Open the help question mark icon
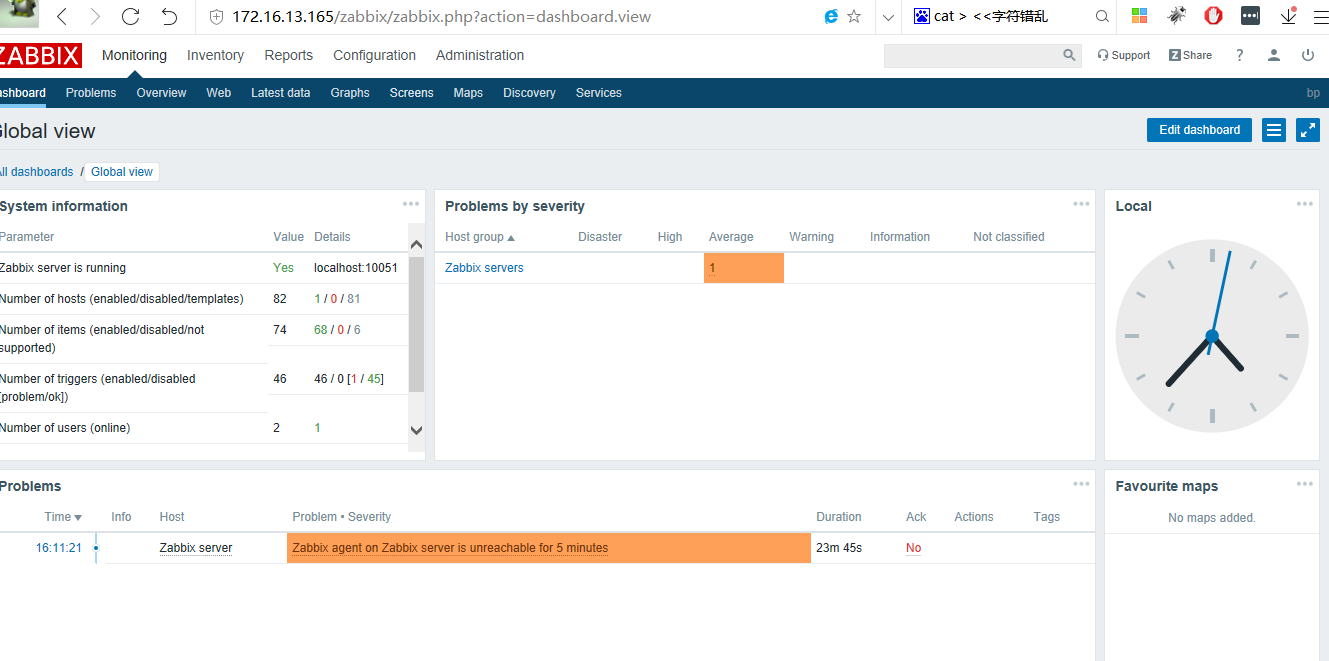The image size is (1329, 661). (x=1240, y=56)
